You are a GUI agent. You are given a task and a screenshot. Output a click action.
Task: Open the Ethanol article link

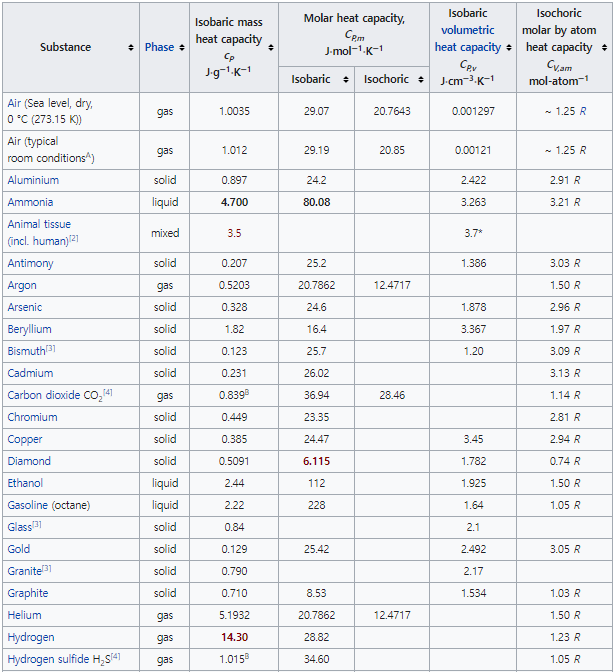coord(25,483)
